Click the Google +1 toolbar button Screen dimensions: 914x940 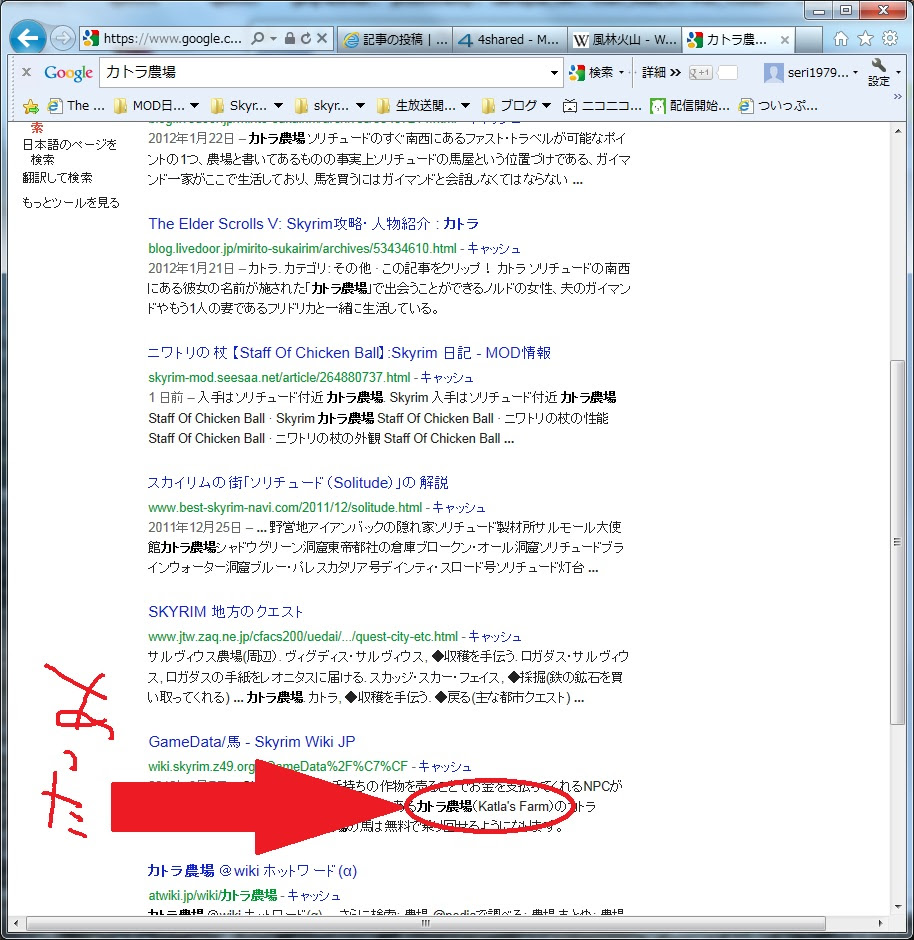click(700, 73)
